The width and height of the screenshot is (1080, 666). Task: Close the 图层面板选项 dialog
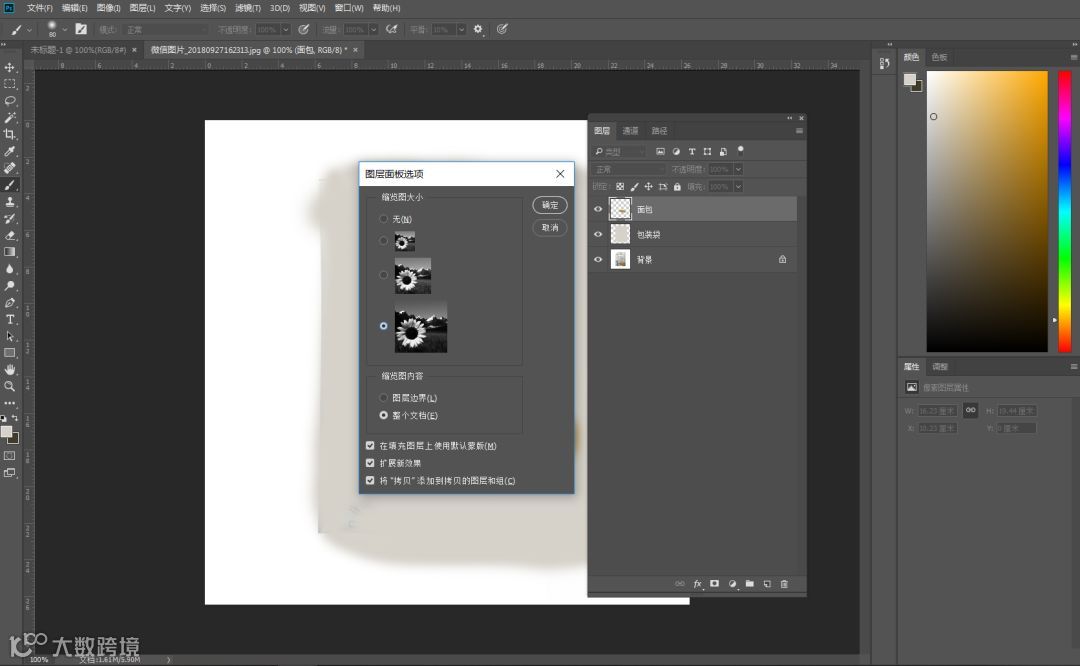560,174
